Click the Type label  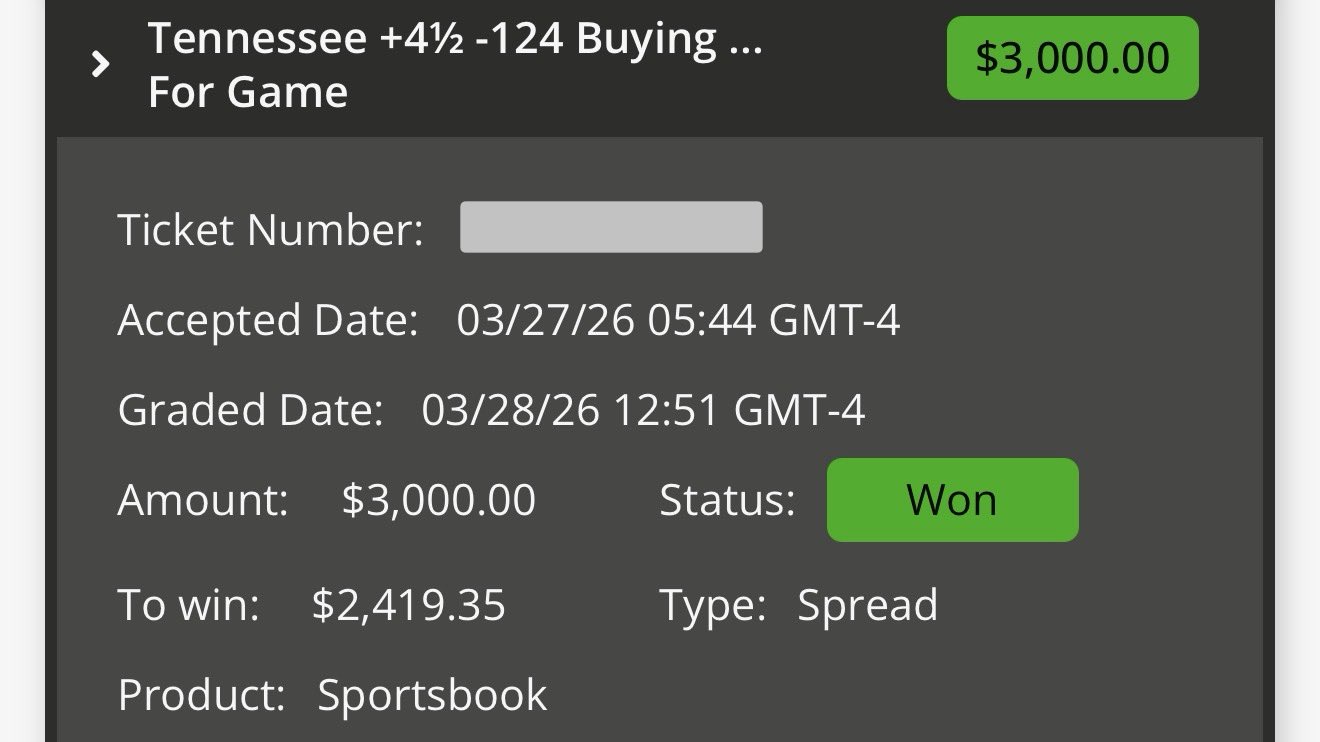[x=712, y=605]
